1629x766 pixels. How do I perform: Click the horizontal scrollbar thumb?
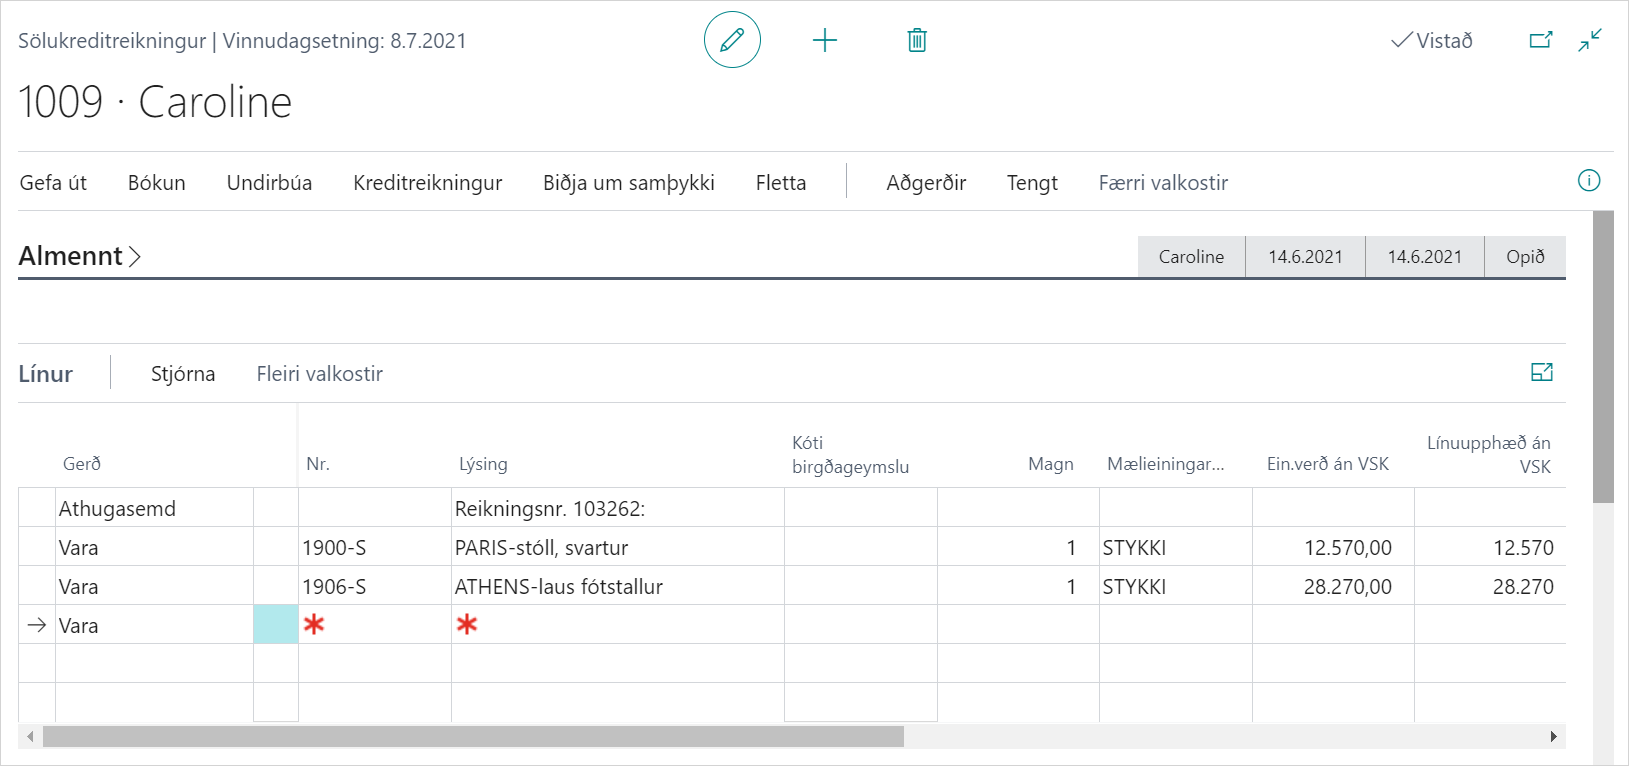tap(472, 737)
